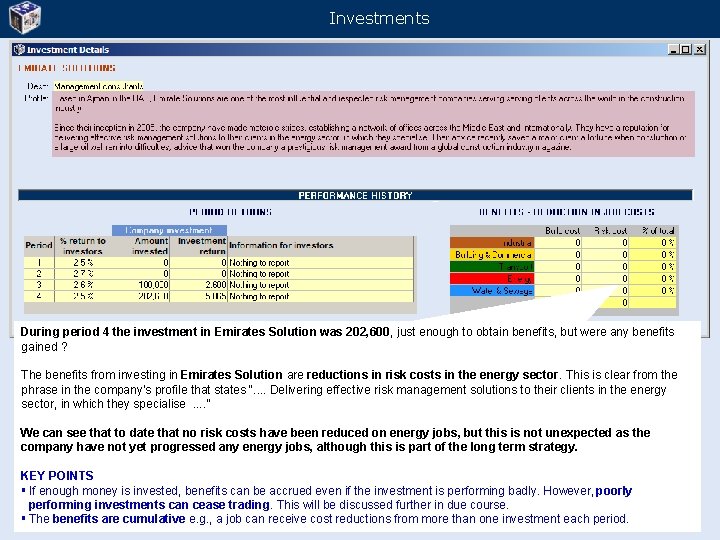Viewport: 720px width, 540px height.
Task: Click the KEY POINTS heading
Action: (x=57, y=475)
